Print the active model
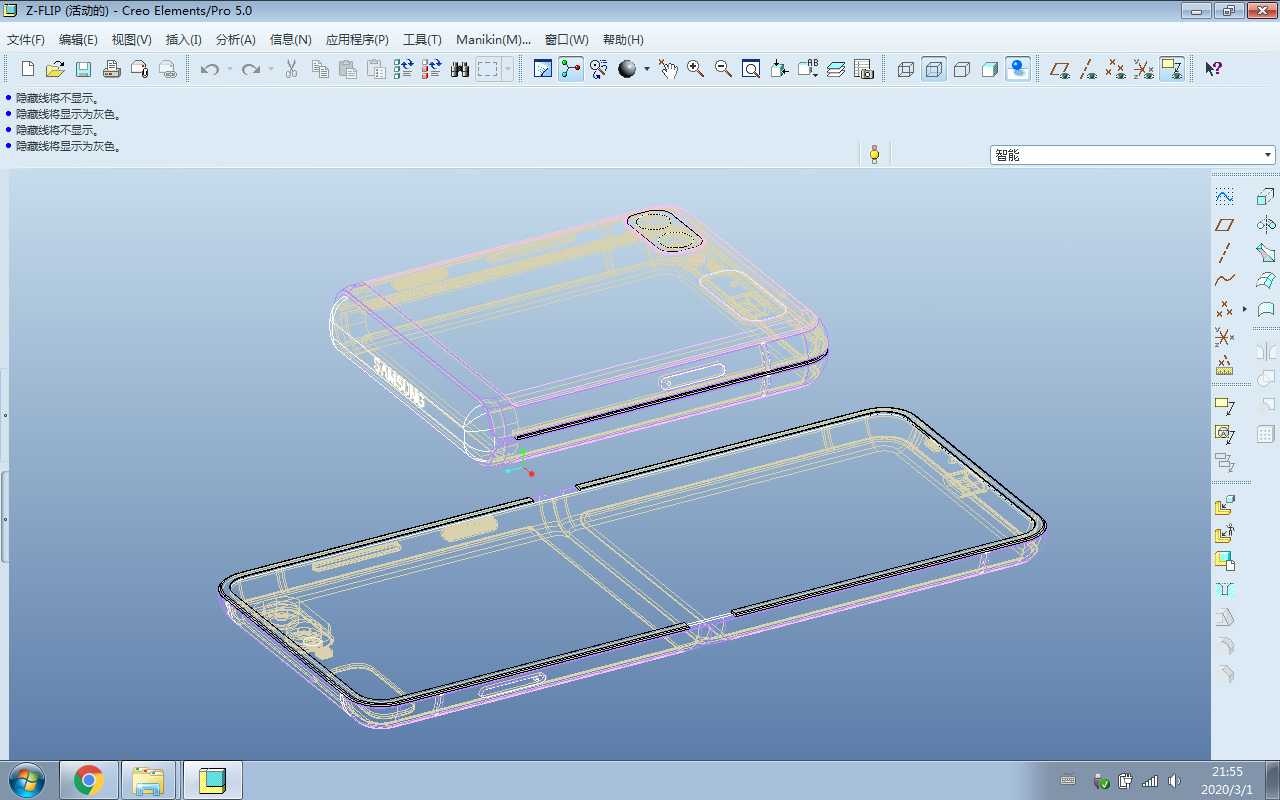 coord(112,69)
